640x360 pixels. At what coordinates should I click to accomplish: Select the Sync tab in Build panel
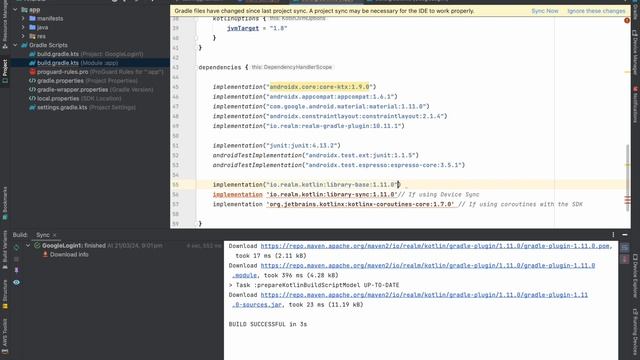[42, 235]
